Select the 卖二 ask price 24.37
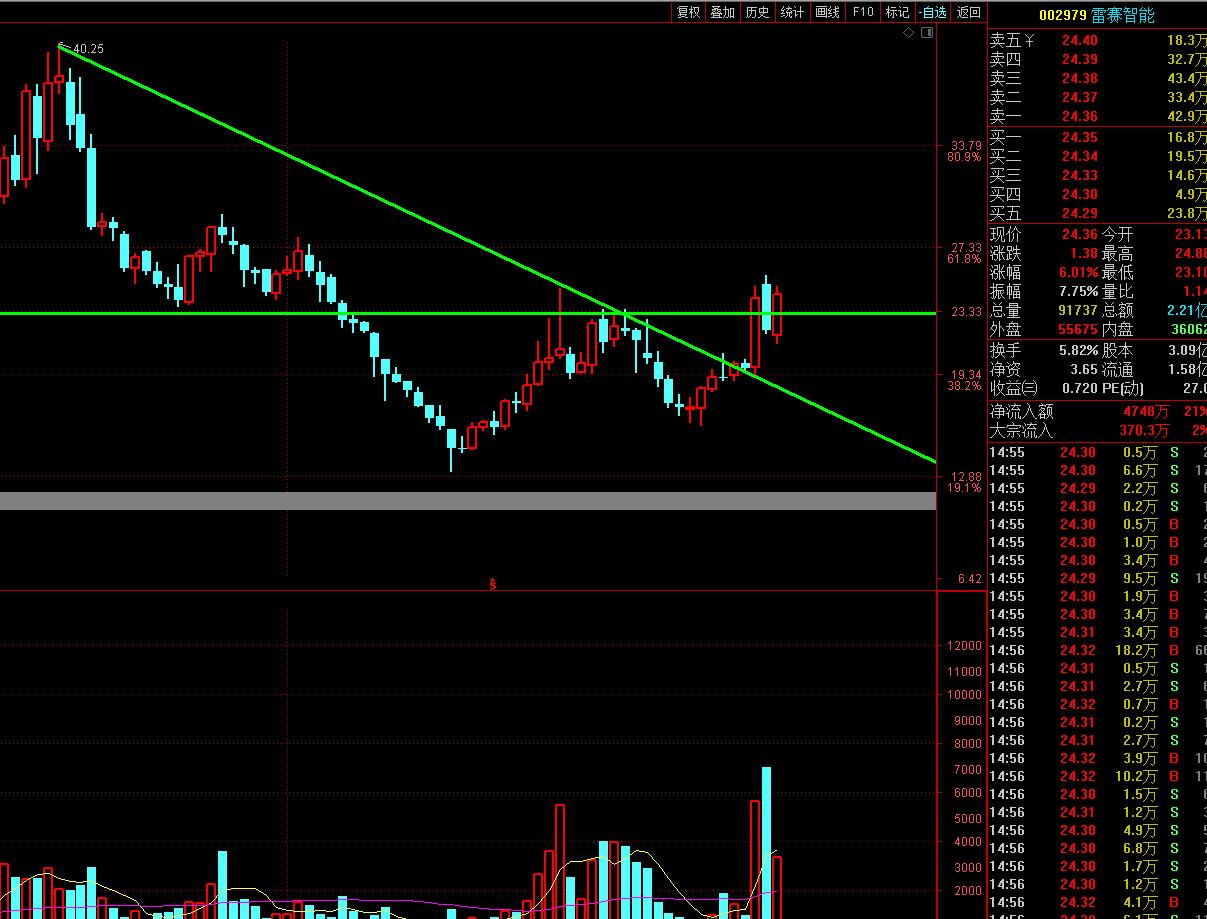 point(1079,98)
